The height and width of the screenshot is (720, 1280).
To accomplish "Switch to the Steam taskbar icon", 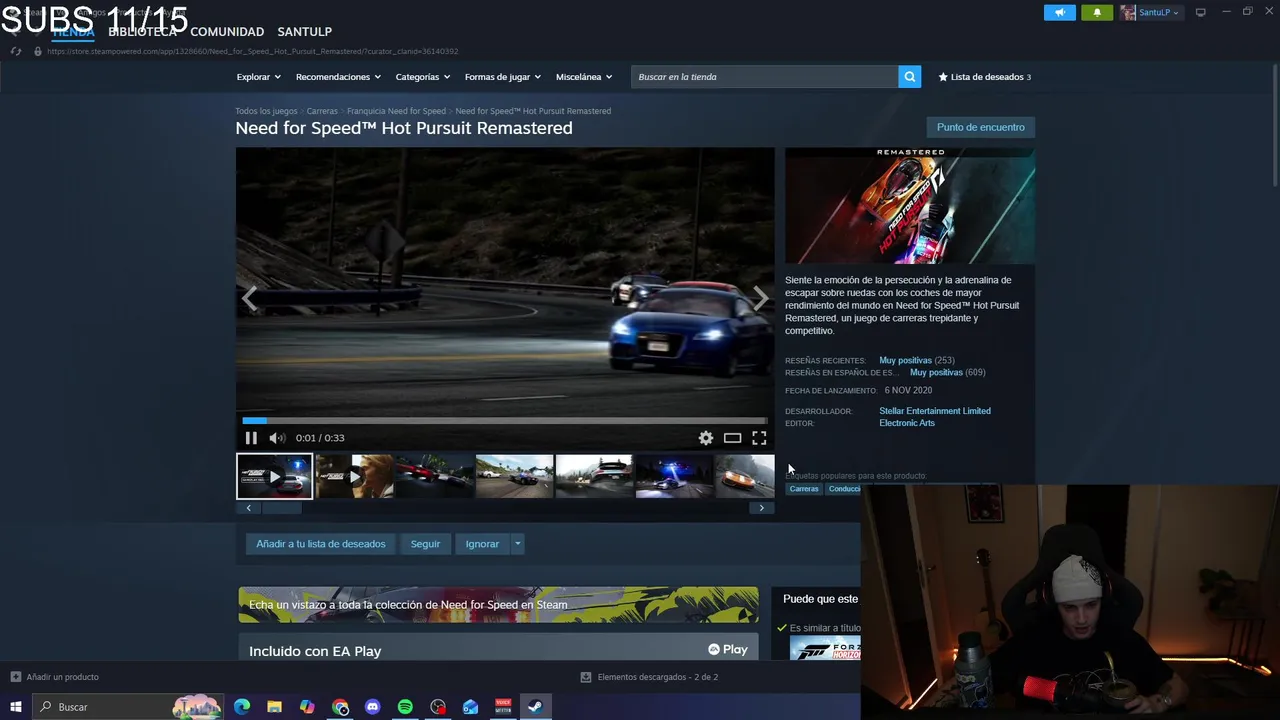I will 535,707.
